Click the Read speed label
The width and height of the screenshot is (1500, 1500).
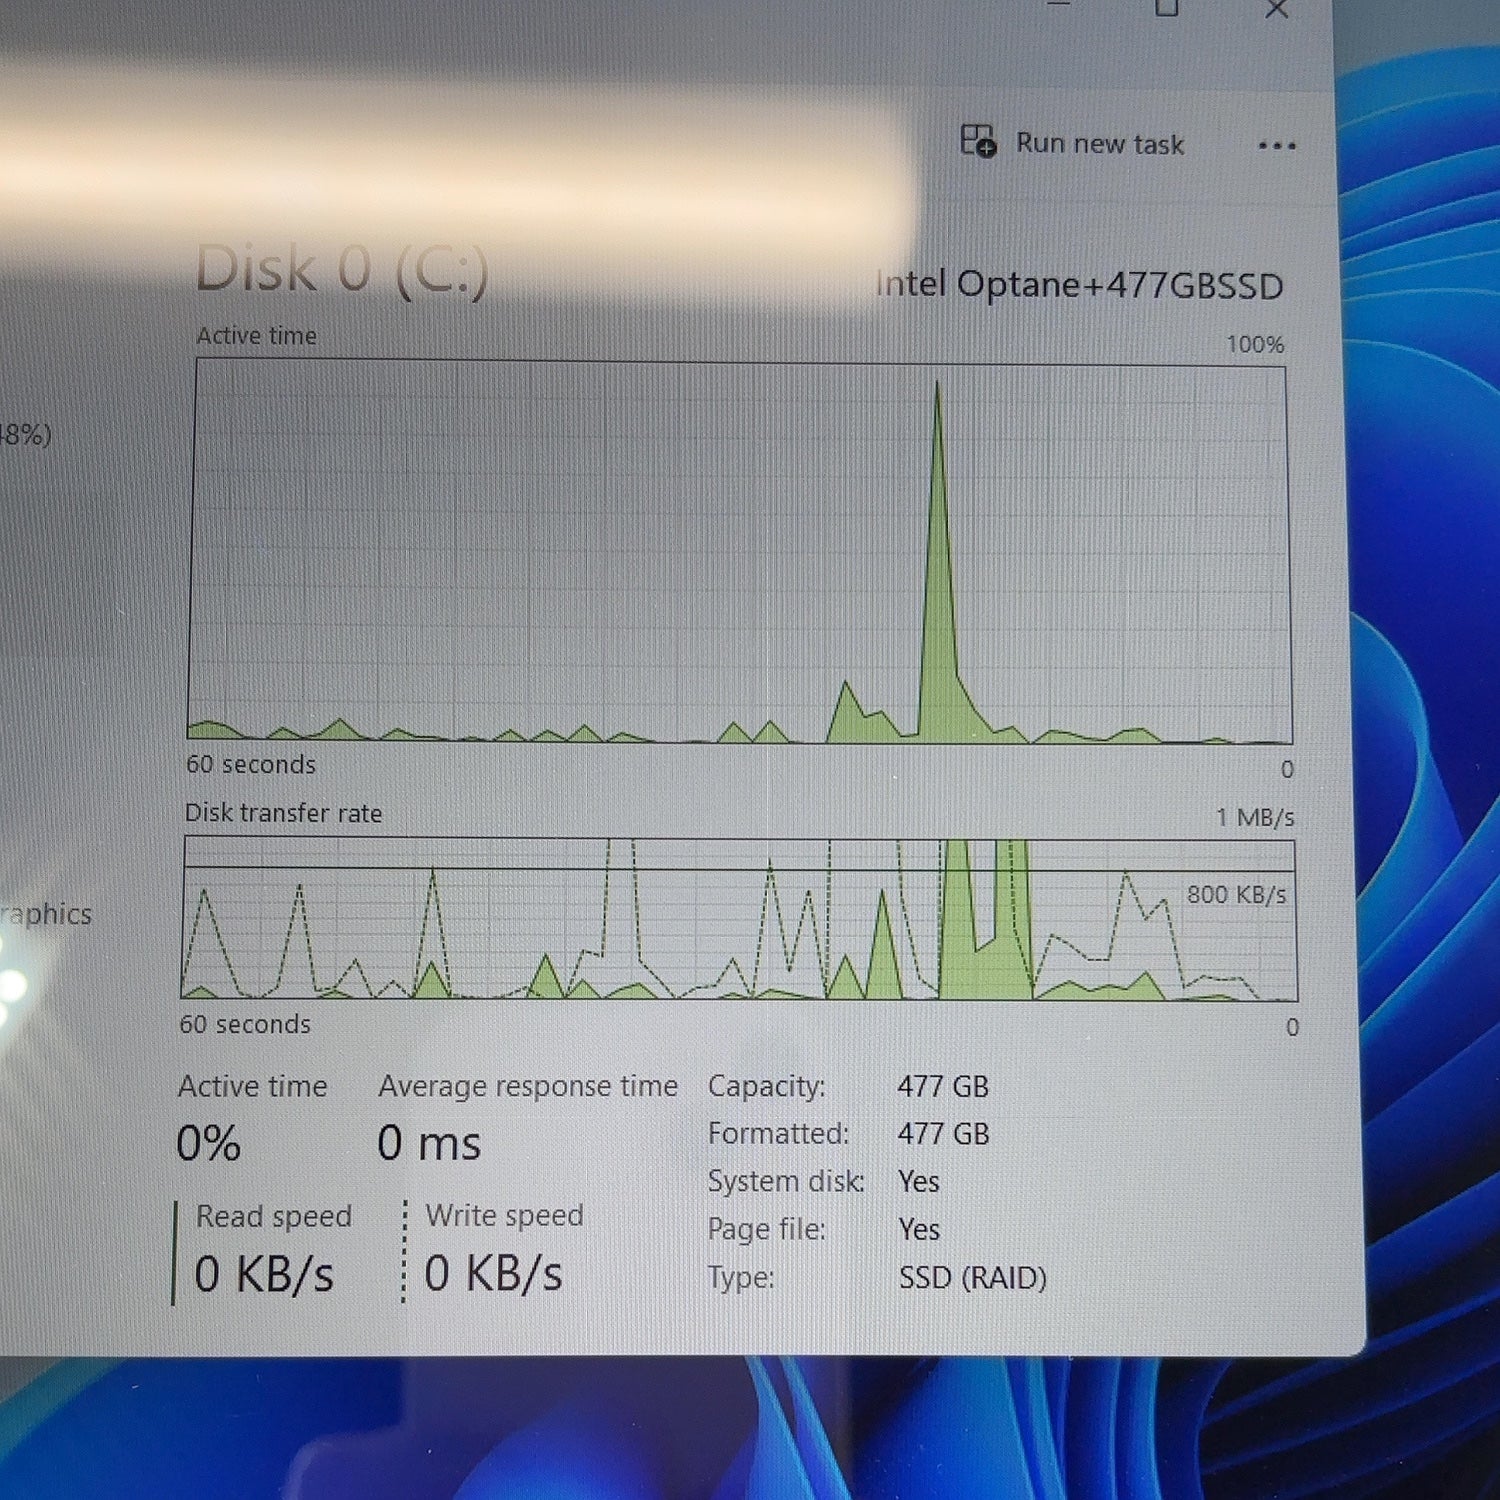coord(274,1216)
